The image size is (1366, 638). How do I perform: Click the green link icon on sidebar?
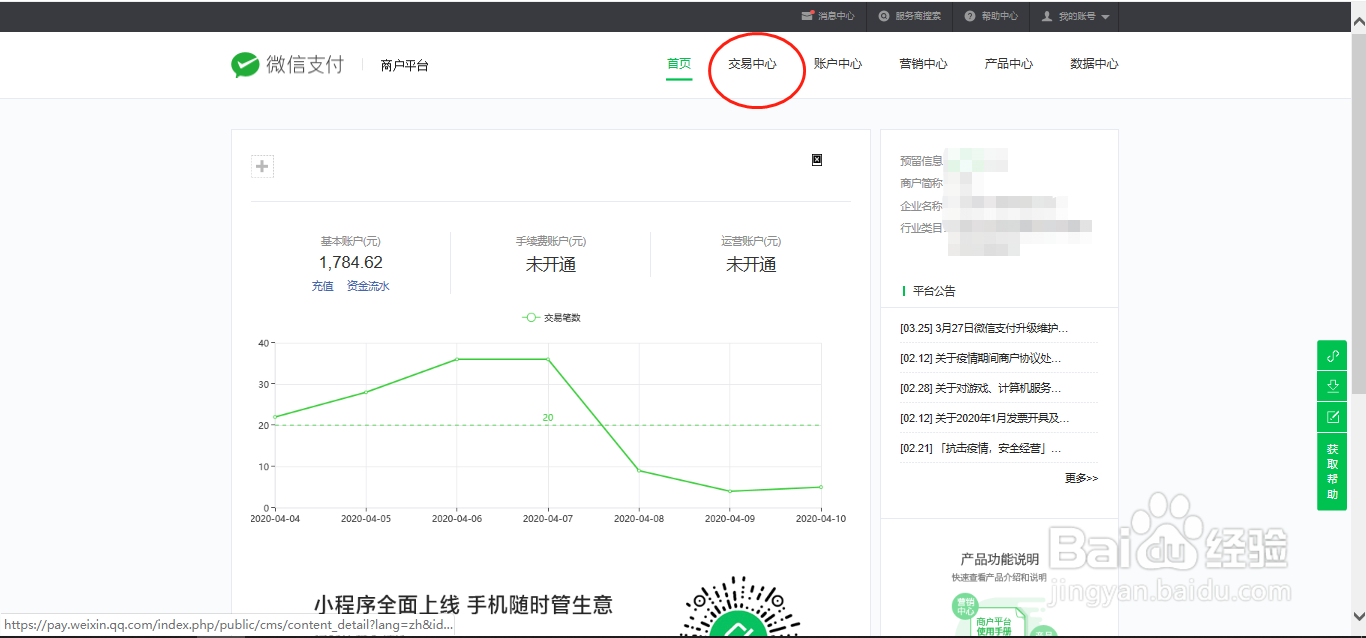click(x=1332, y=355)
